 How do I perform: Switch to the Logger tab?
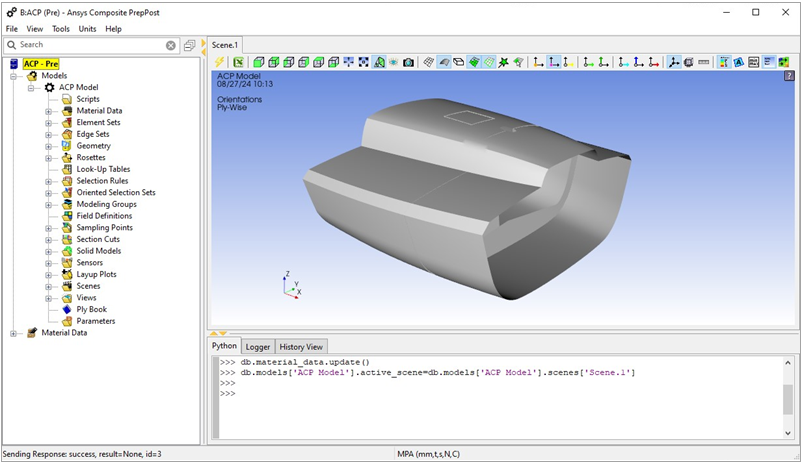258,347
